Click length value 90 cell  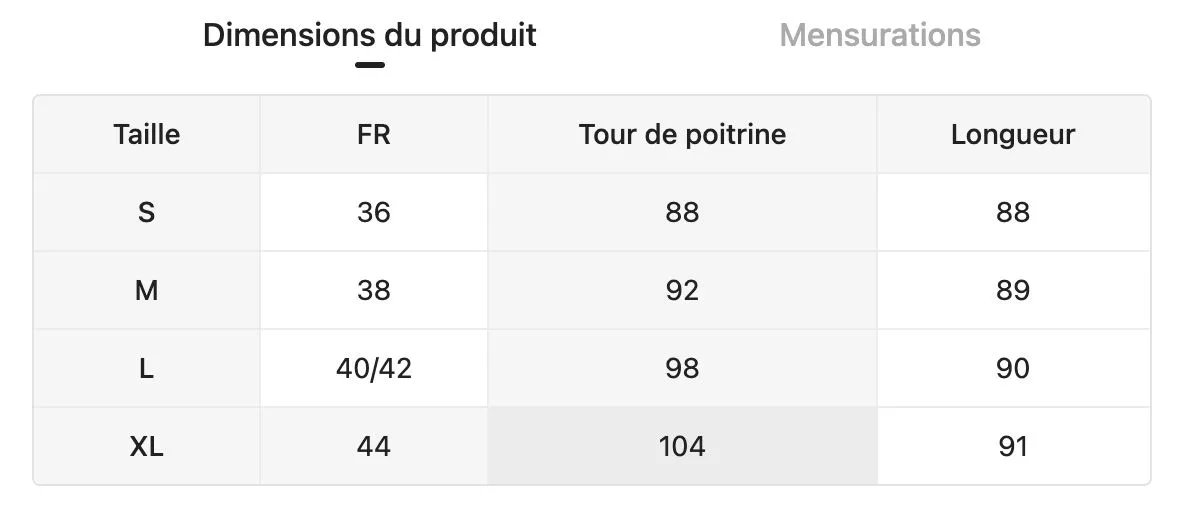tap(1013, 368)
